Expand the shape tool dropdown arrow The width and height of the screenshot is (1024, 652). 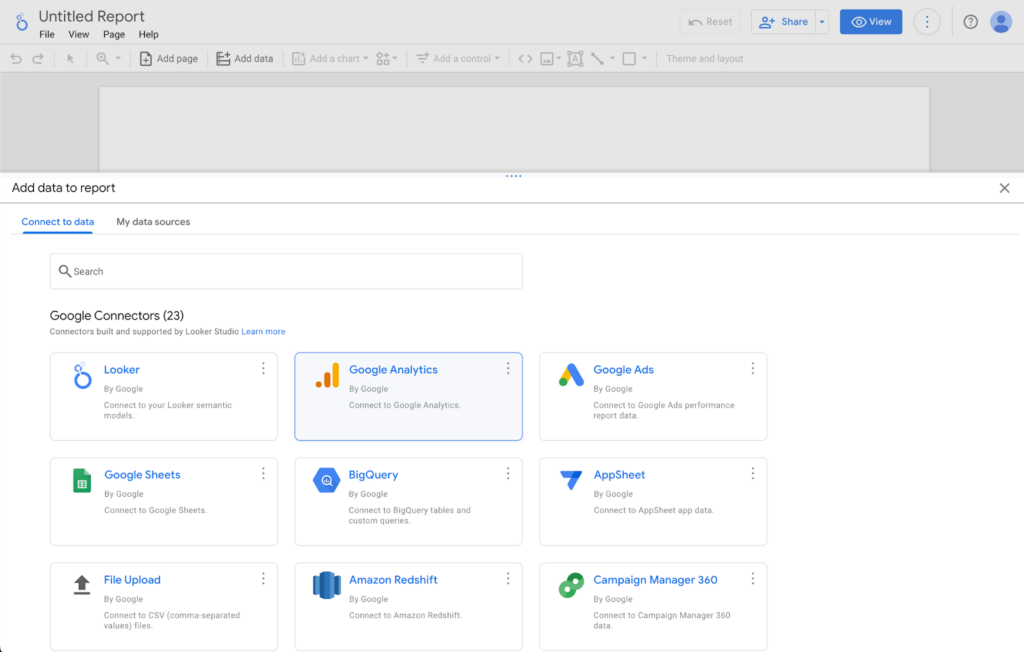644,59
